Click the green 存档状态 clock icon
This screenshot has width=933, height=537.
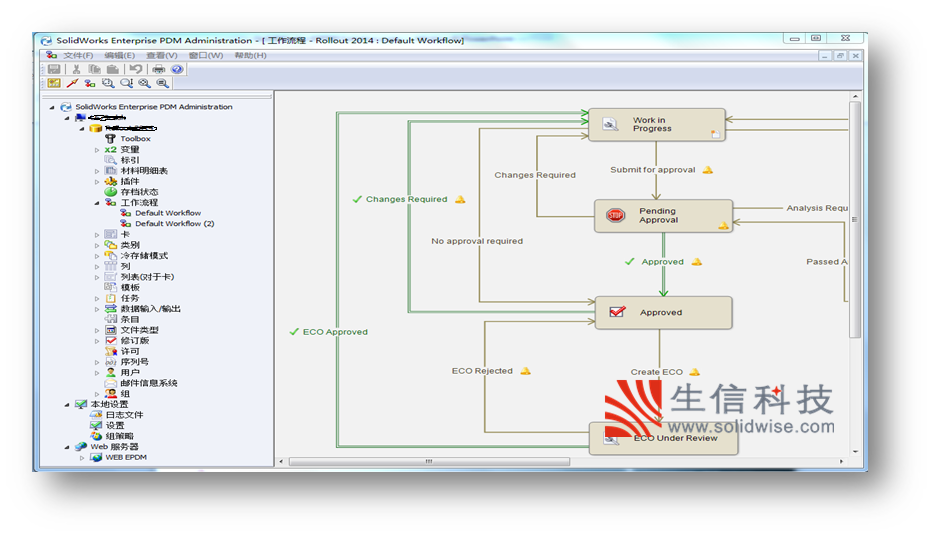click(111, 192)
